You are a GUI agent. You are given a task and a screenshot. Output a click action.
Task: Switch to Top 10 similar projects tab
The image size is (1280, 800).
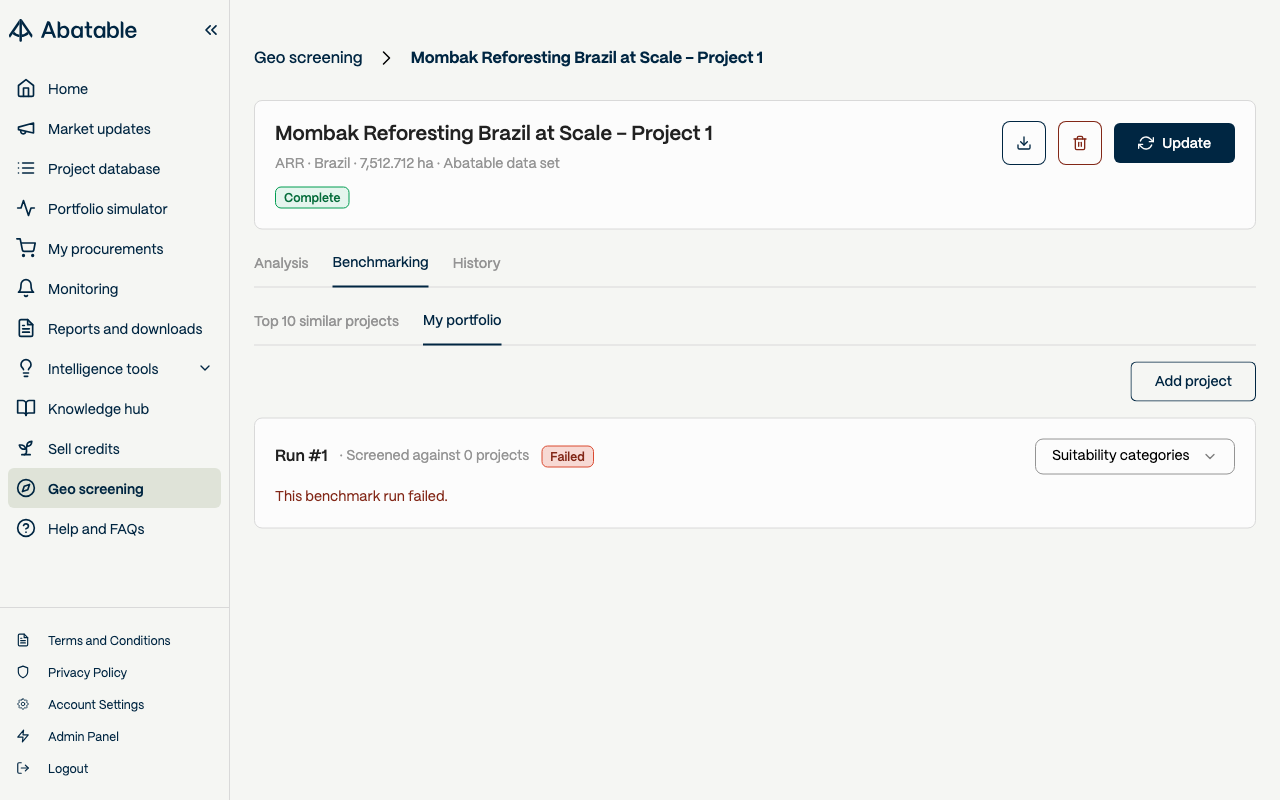(326, 321)
